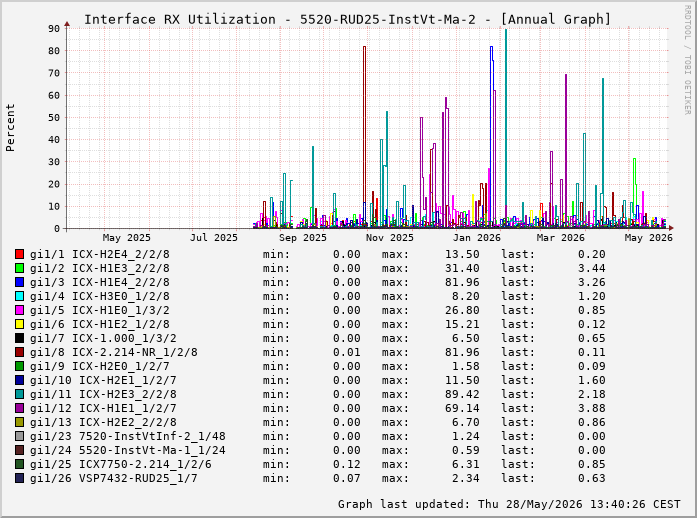Click the dark green gi1/25 legend swatch

point(19,464)
